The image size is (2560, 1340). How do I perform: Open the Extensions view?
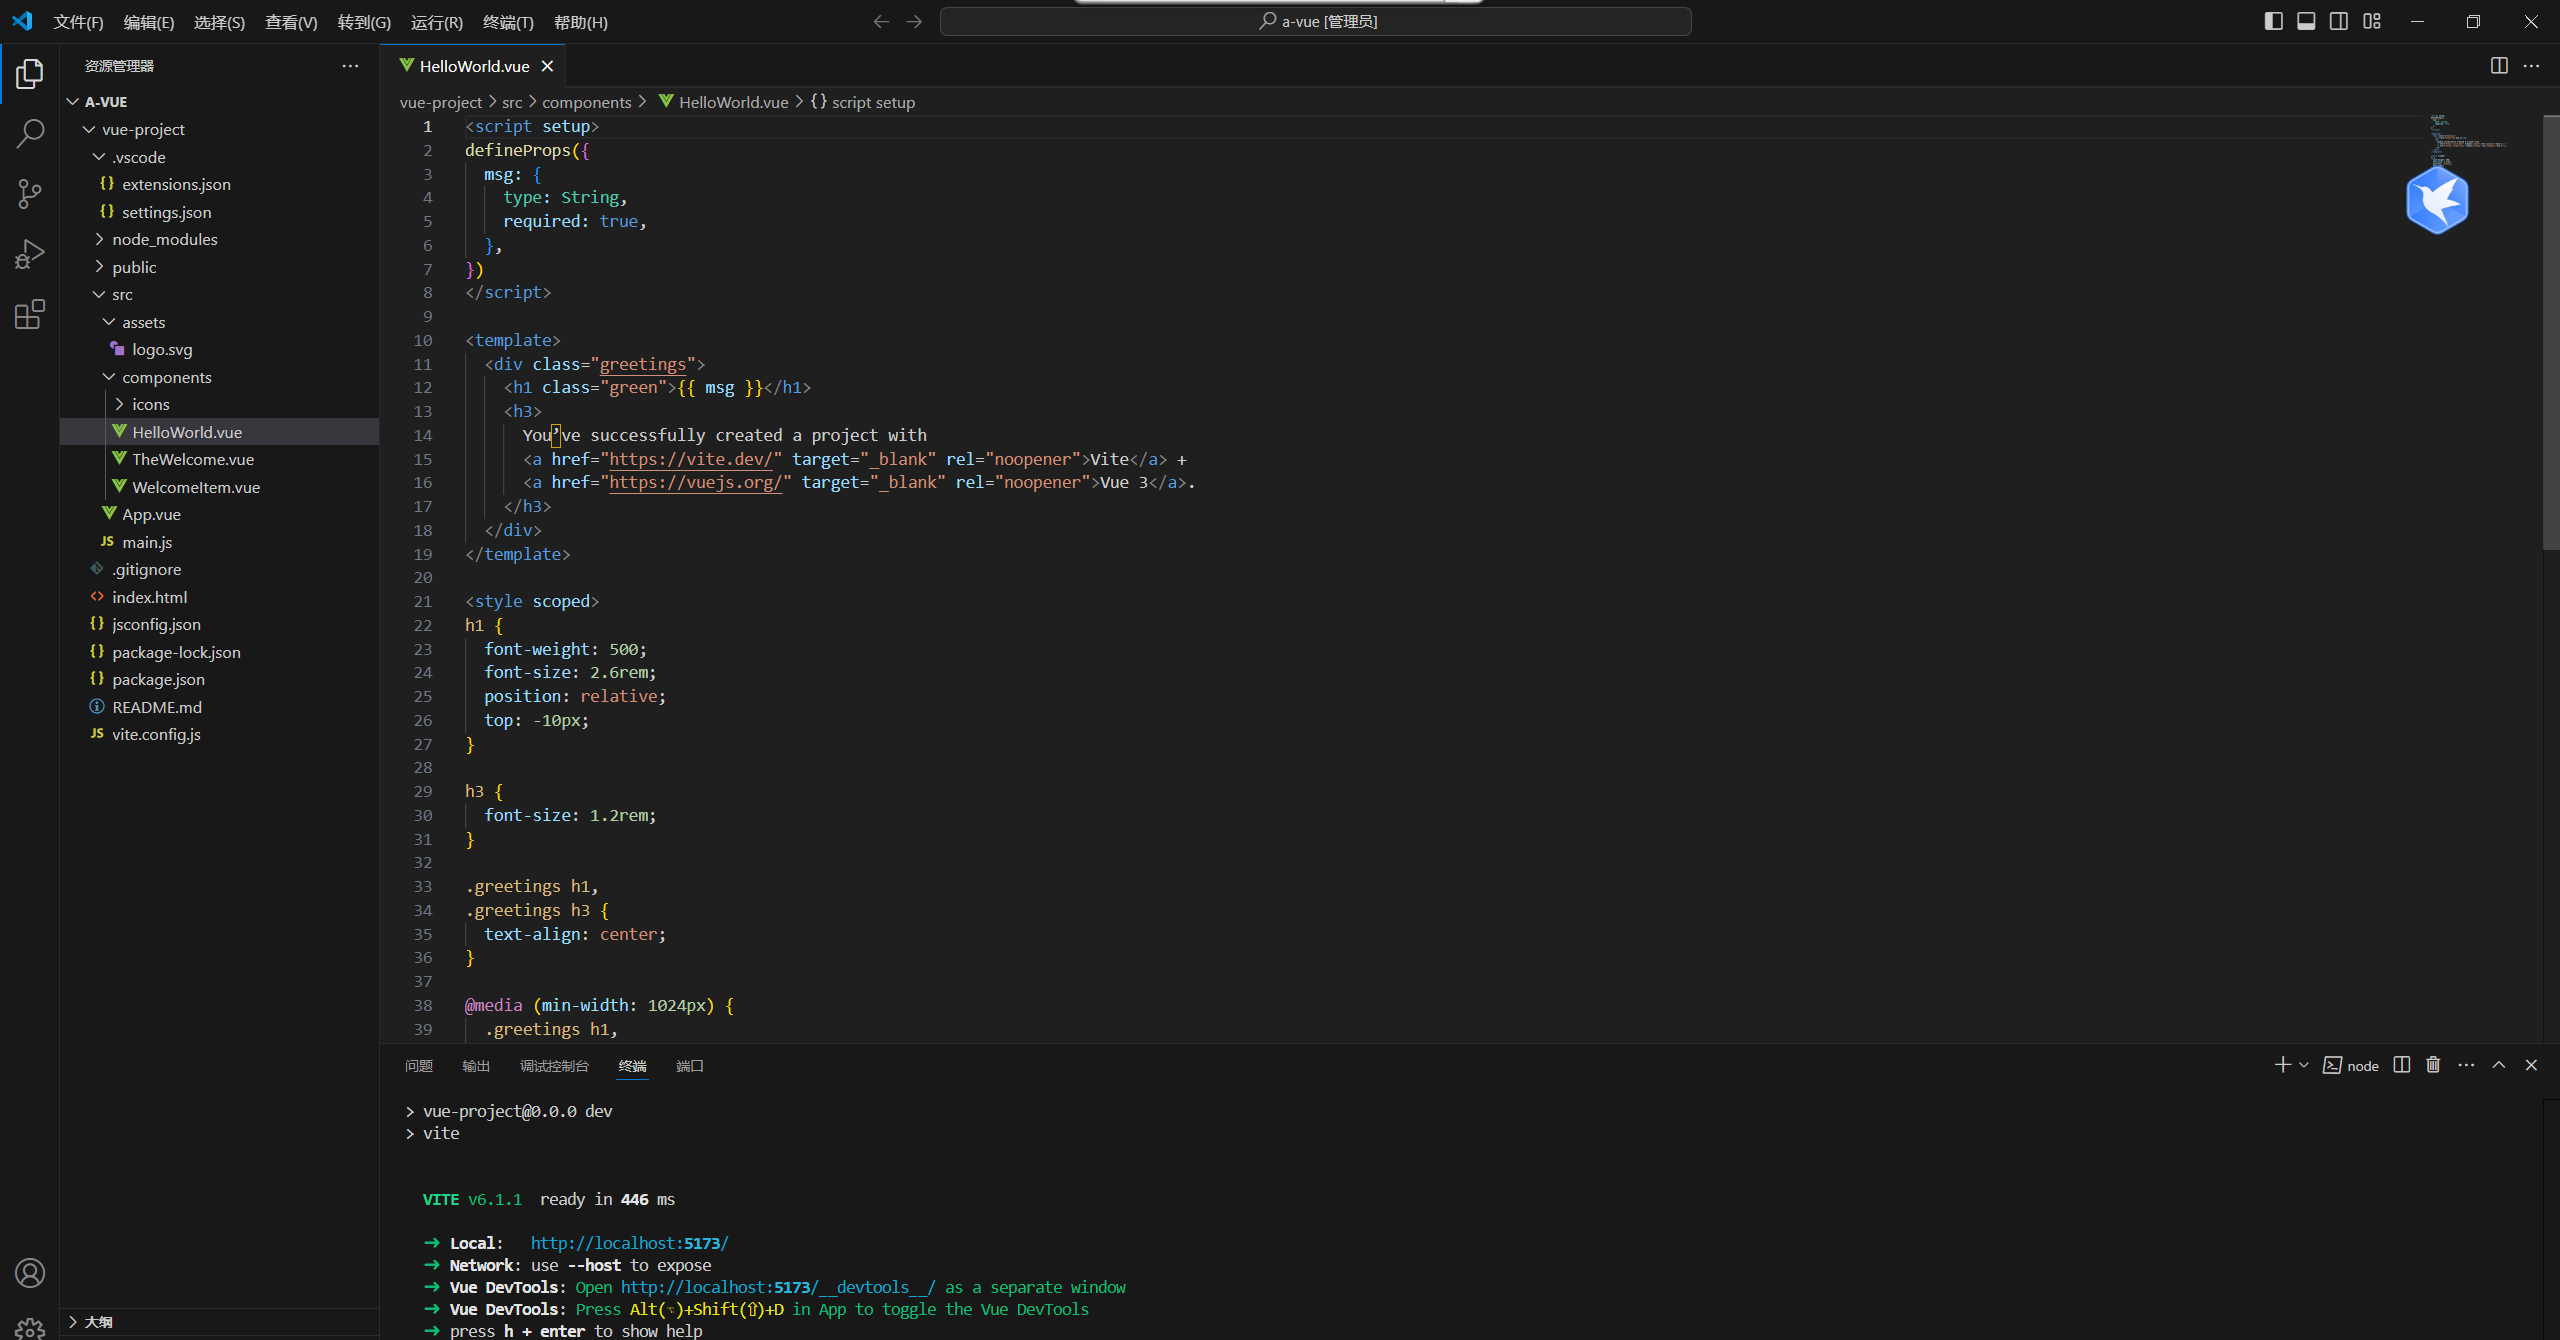click(x=30, y=315)
